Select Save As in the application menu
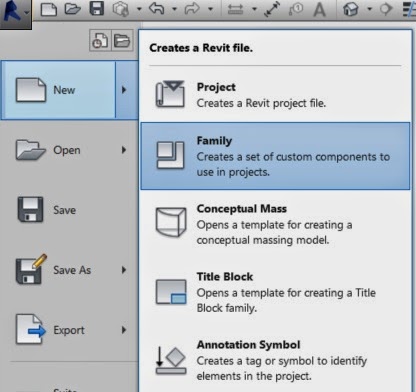Viewport: 416px width, 392px height. point(69,270)
